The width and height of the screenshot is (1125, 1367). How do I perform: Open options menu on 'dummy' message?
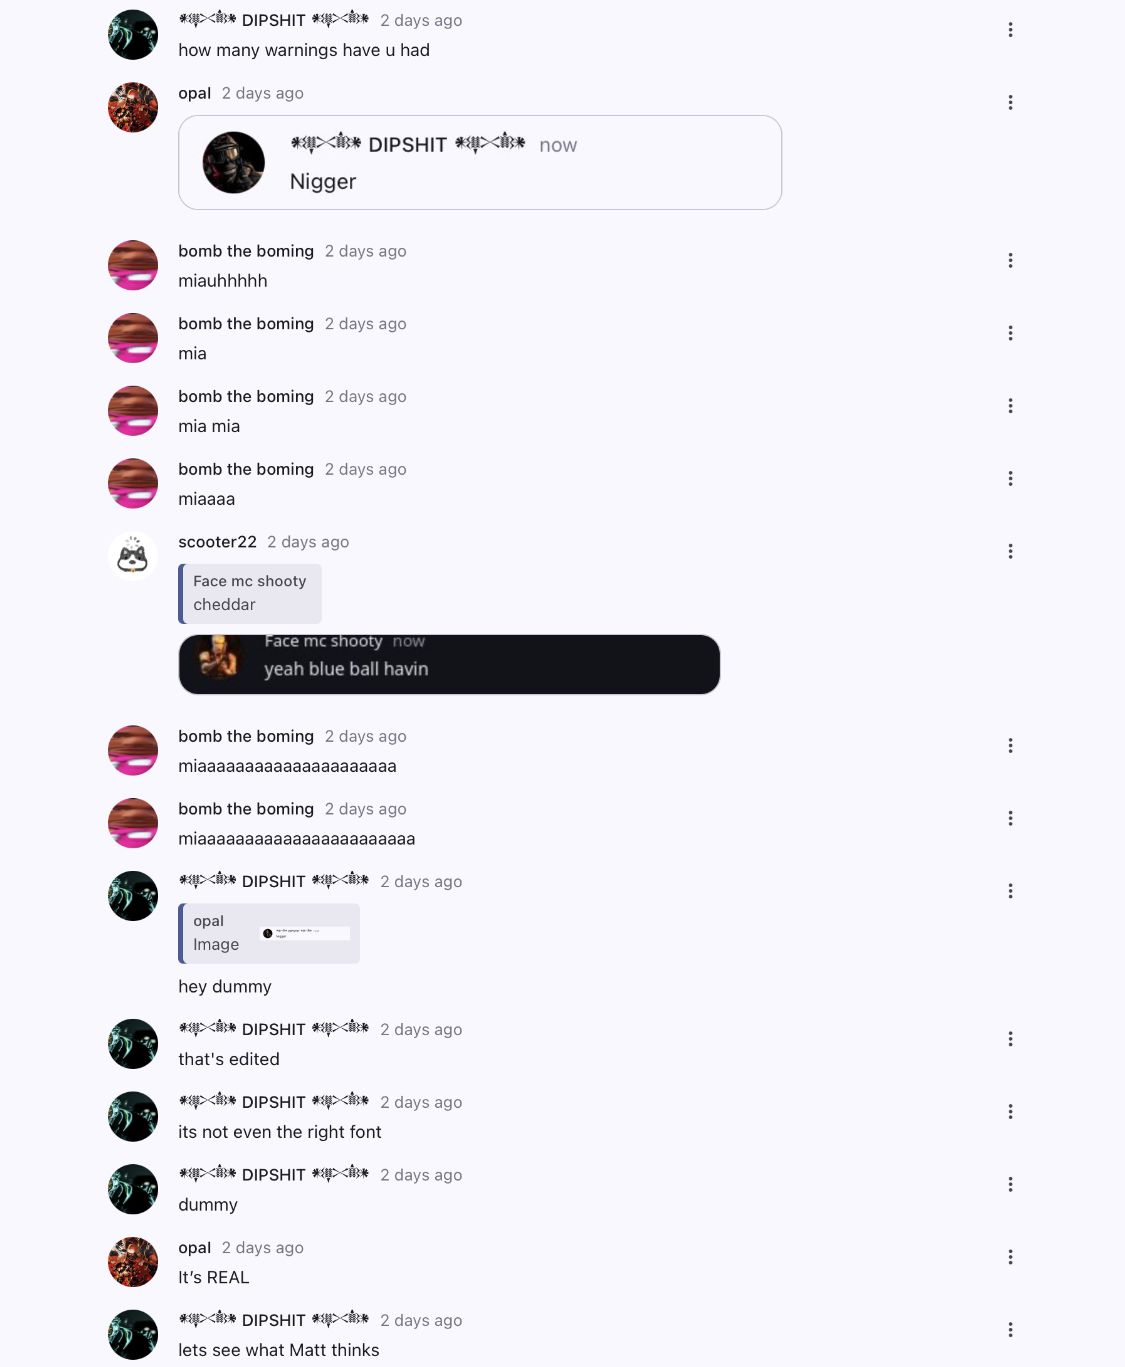(x=1010, y=1185)
